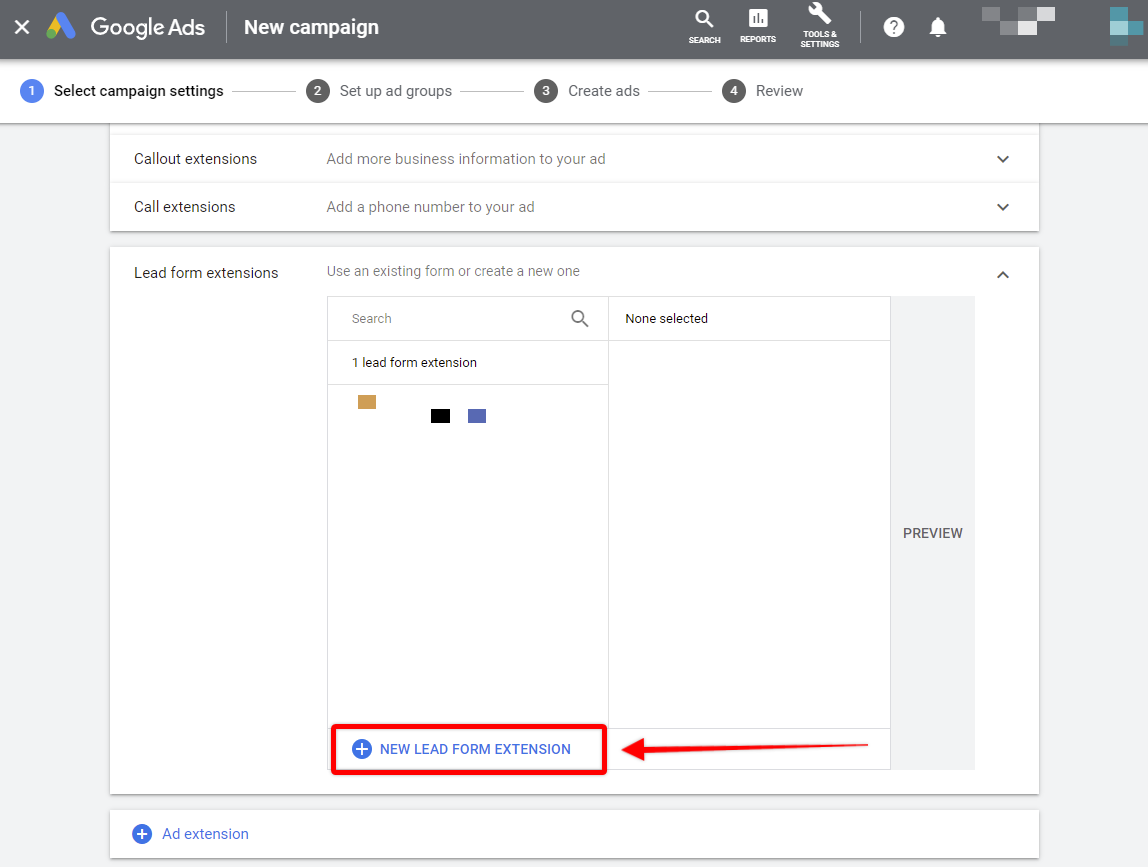Image resolution: width=1148 pixels, height=867 pixels.
Task: Click the Review step circle
Action: pyautogui.click(x=733, y=90)
